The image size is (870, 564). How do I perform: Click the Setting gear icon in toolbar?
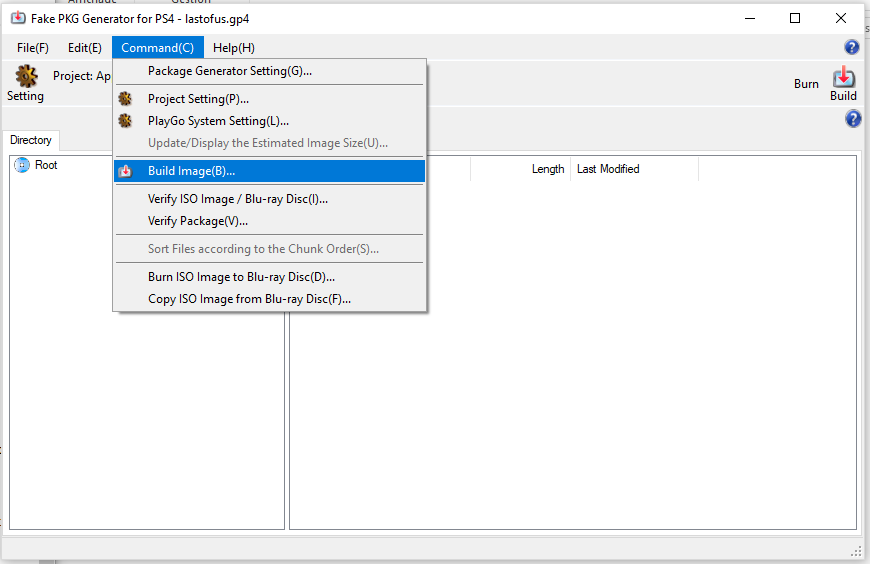(x=26, y=76)
